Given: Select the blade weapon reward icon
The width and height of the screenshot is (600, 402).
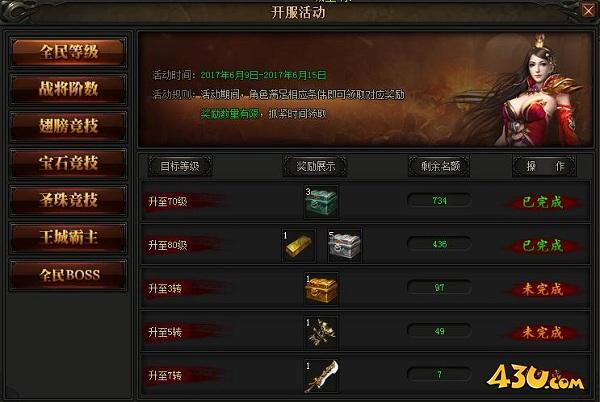Looking at the screenshot, I should (321, 376).
